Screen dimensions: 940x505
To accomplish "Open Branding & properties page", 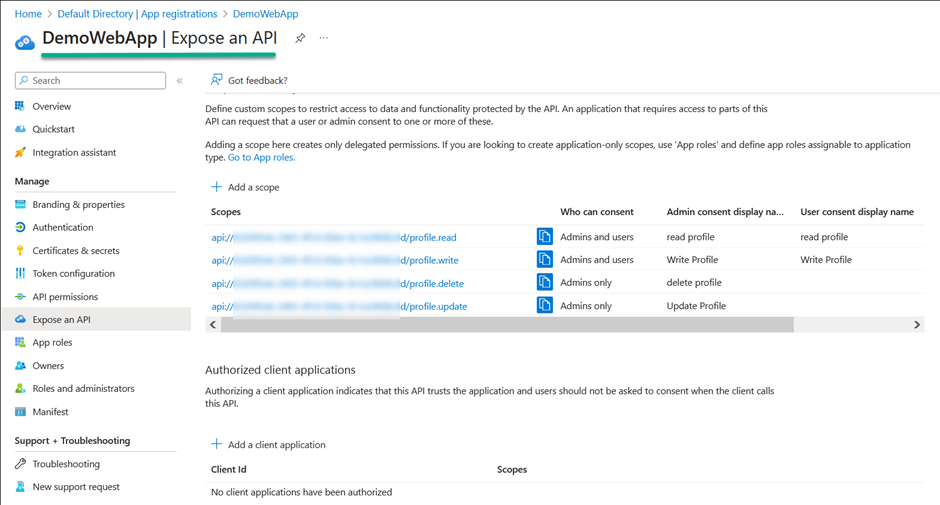I will click(79, 205).
